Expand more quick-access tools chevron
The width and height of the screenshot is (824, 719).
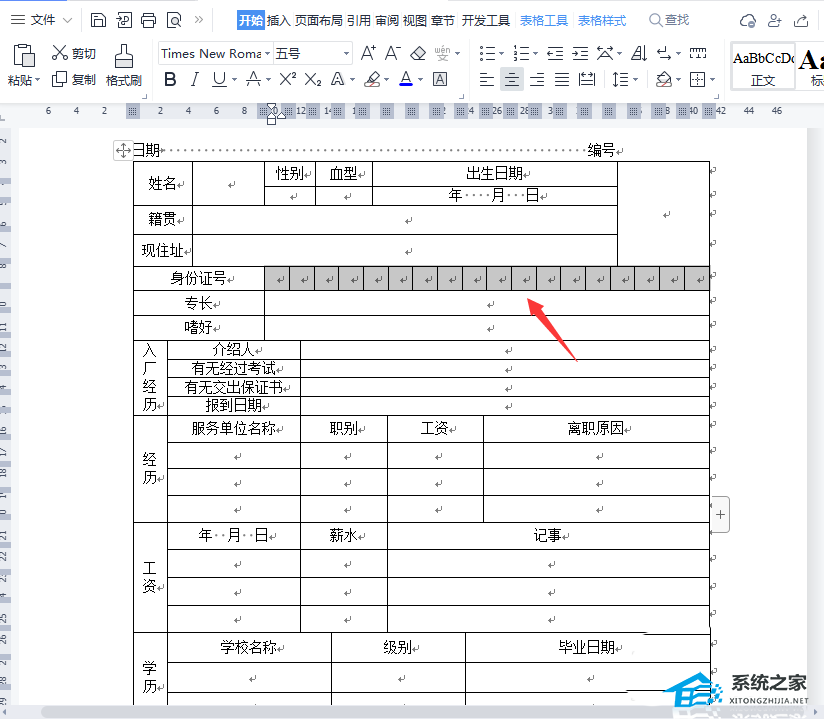pos(199,20)
